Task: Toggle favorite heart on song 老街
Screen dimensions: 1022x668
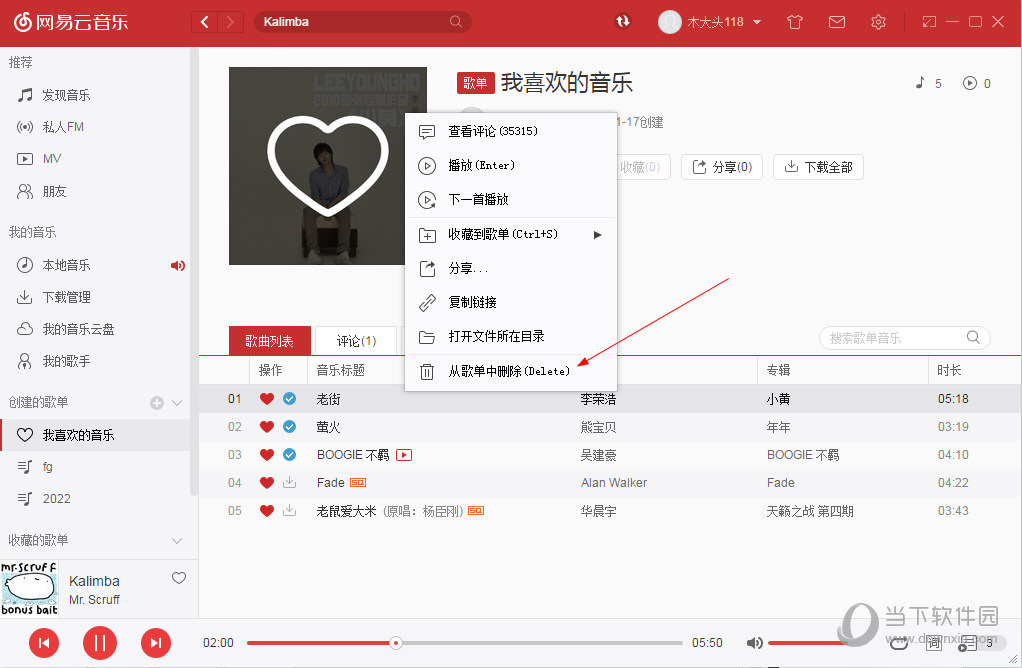Action: point(266,398)
